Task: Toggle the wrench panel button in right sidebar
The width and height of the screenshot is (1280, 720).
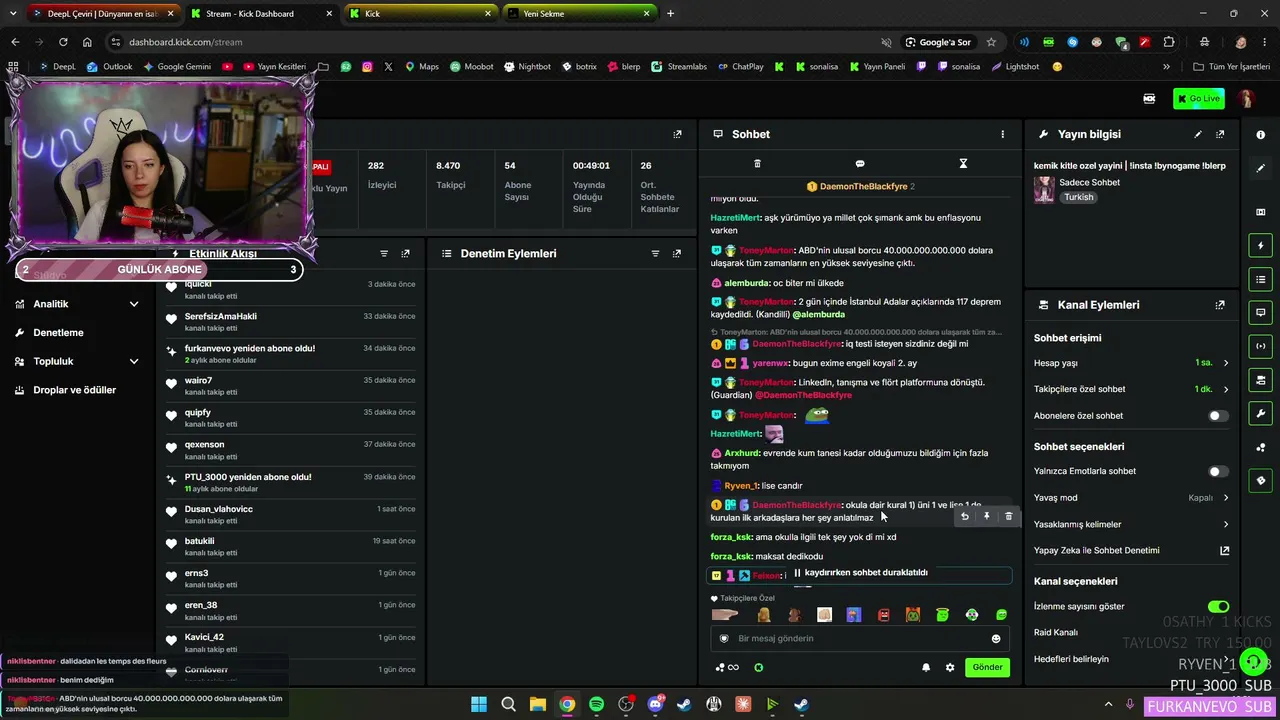Action: tap(1260, 413)
